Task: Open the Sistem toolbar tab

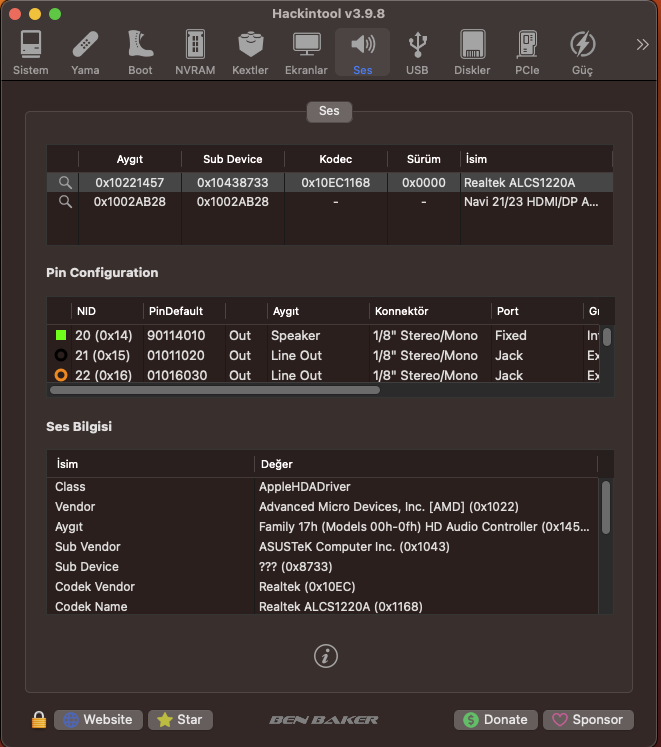Action: pyautogui.click(x=31, y=52)
